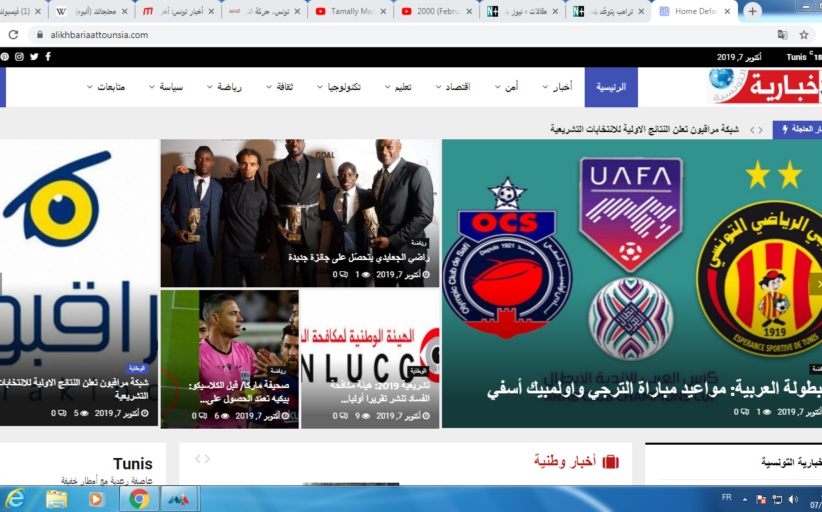The height and width of the screenshot is (512, 822).
Task: Open the File Explorer folder in taskbar
Action: point(56,498)
